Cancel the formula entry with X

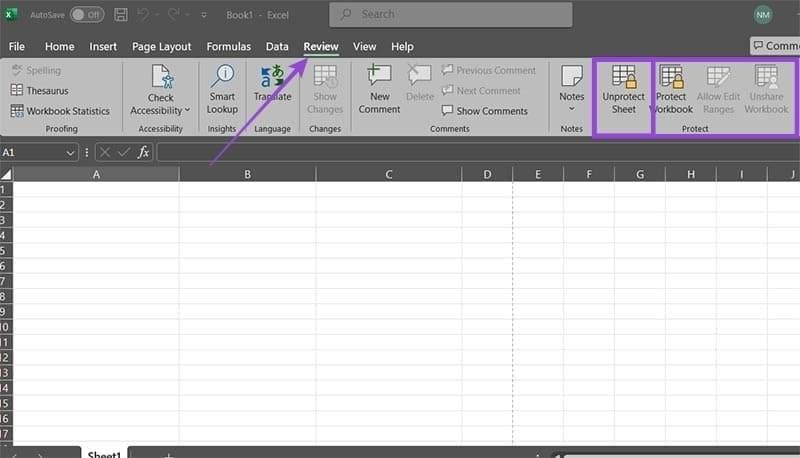[x=105, y=152]
